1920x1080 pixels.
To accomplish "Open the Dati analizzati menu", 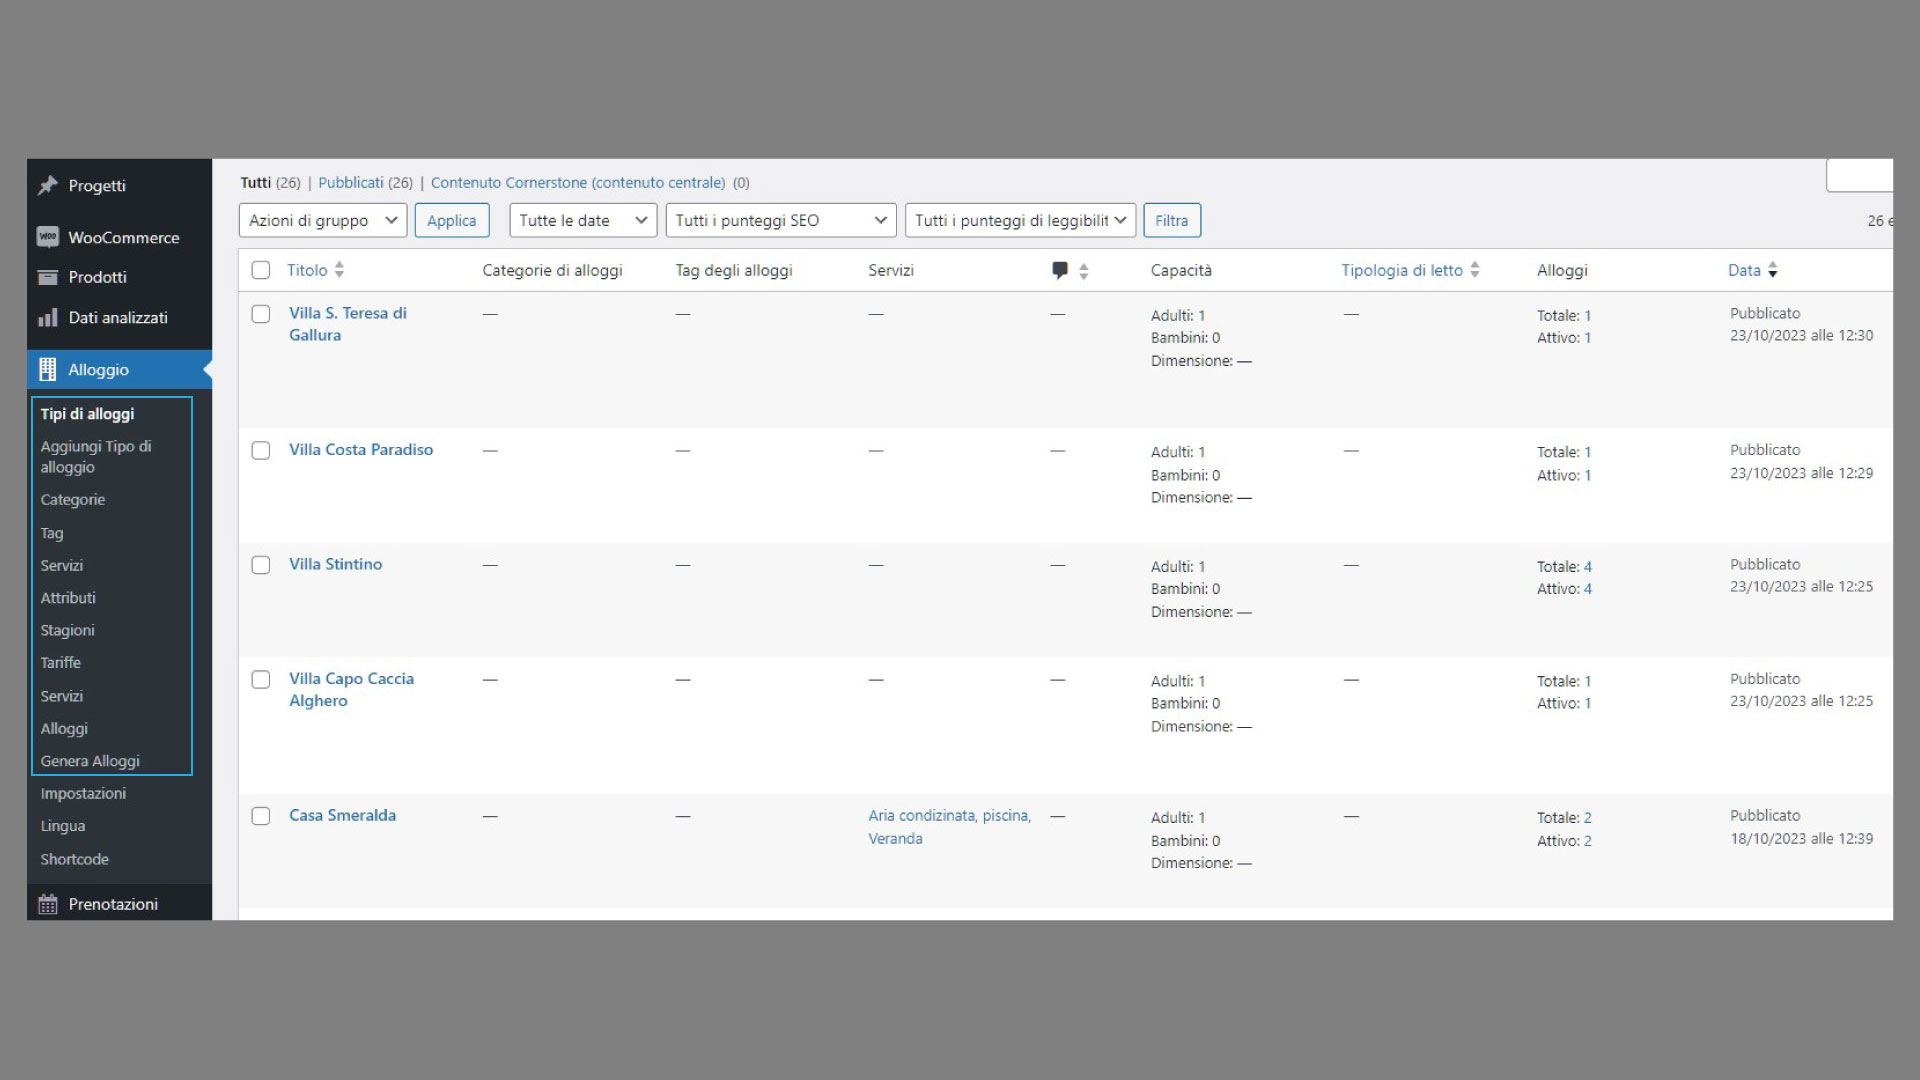I will [119, 318].
